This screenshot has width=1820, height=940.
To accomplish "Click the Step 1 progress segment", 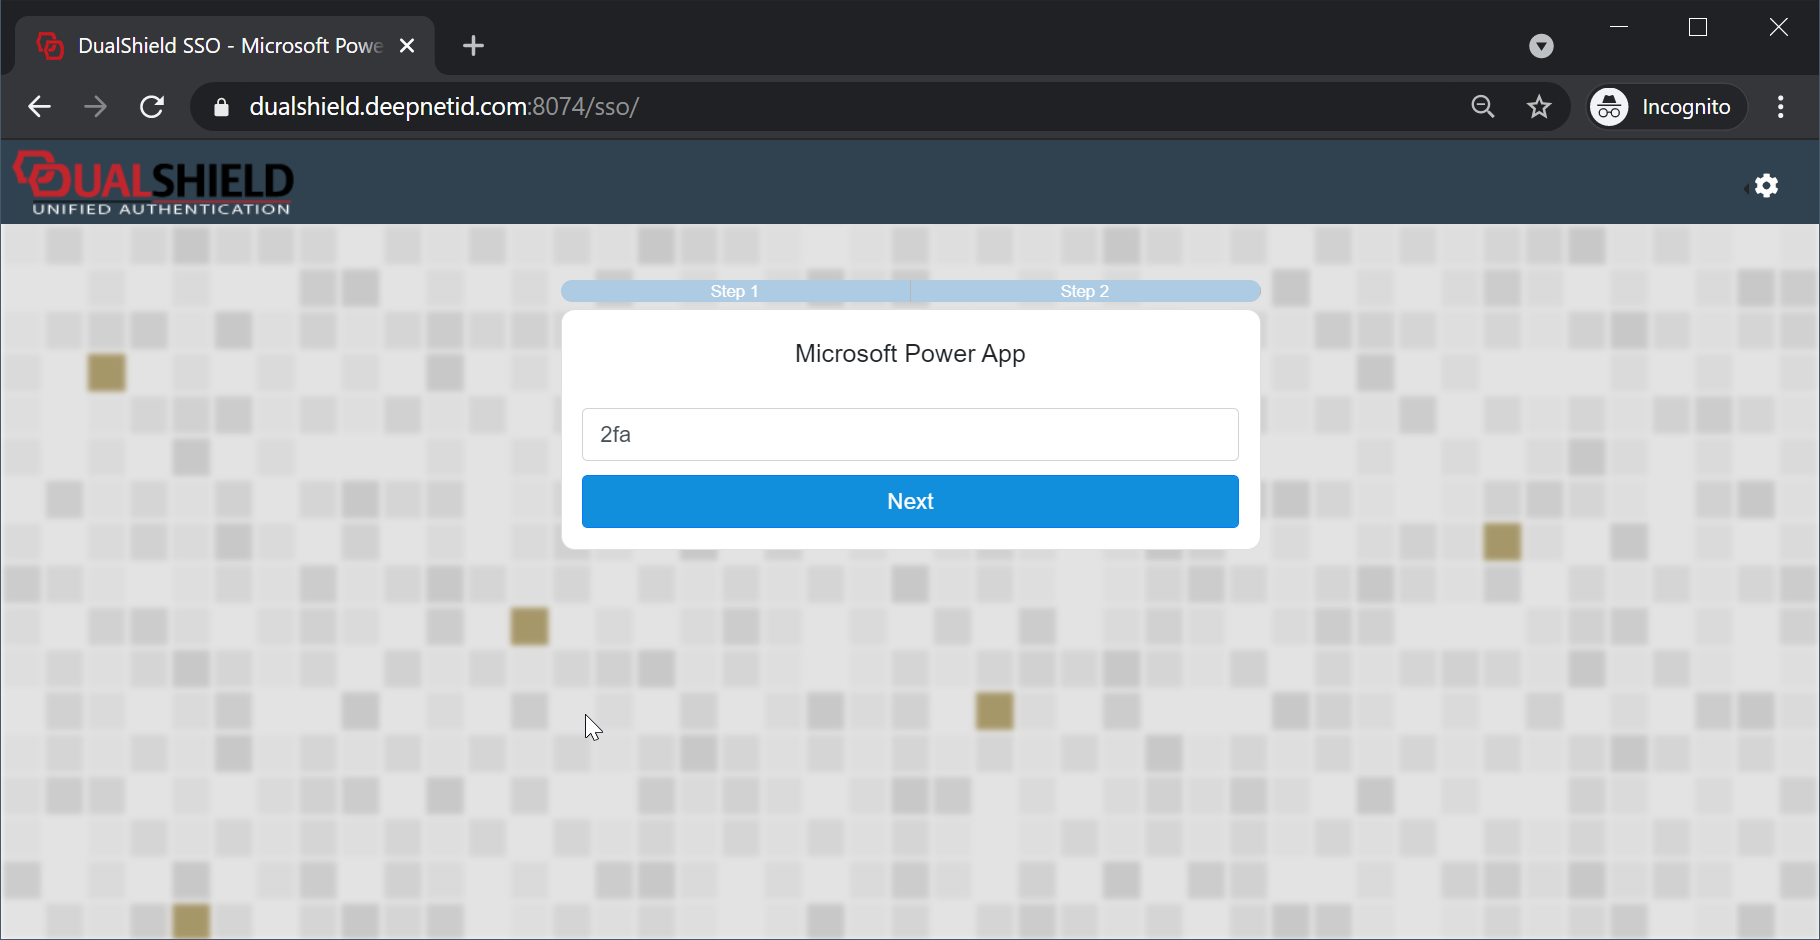I will [x=735, y=291].
